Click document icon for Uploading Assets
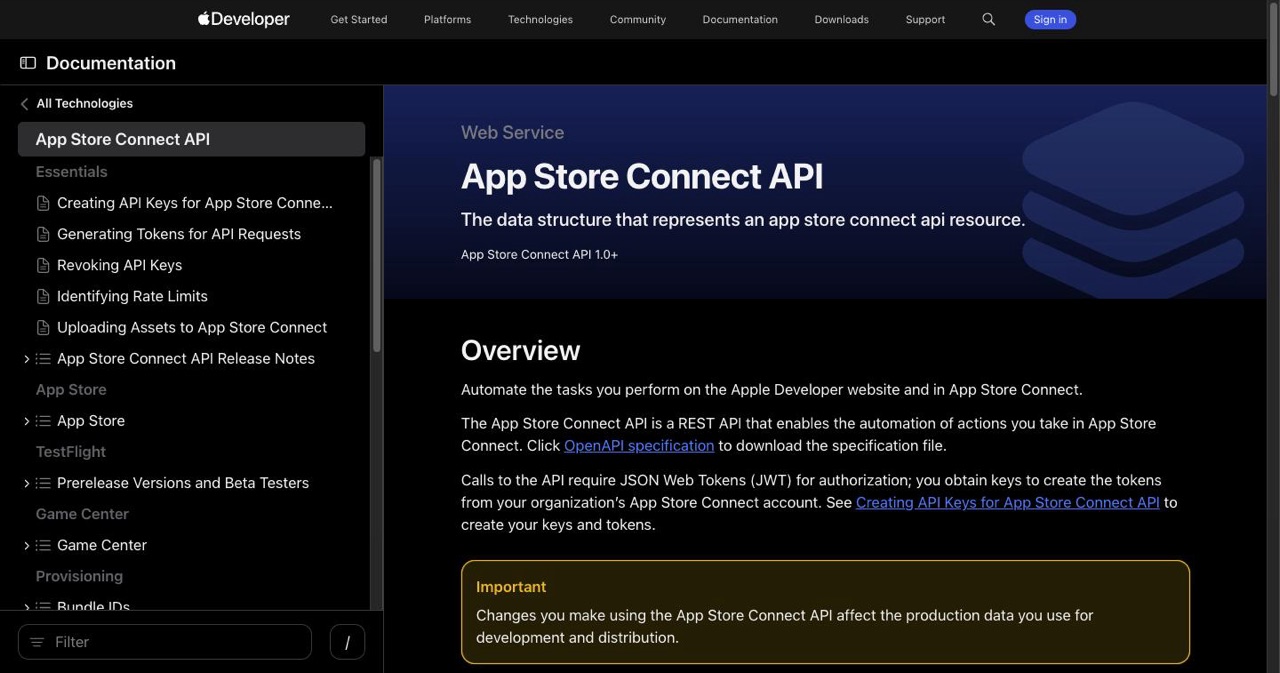Screen dimensions: 1280x673 tap(43, 327)
